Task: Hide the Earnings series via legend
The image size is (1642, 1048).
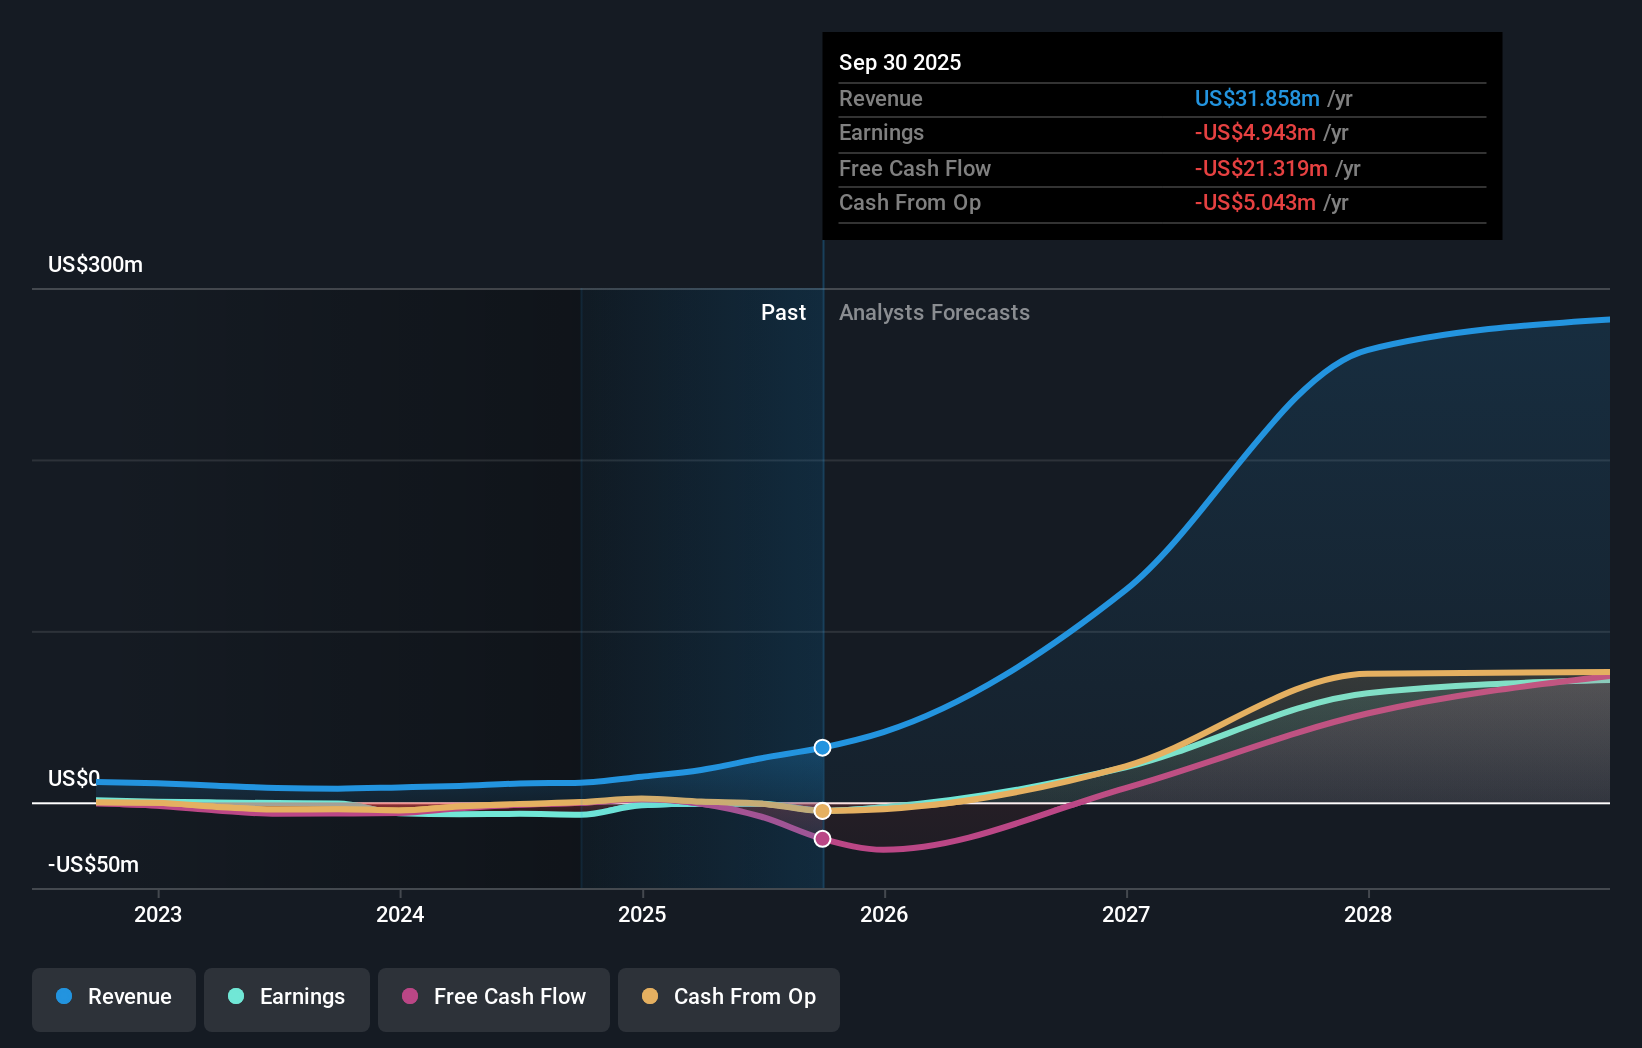Action: click(x=287, y=997)
